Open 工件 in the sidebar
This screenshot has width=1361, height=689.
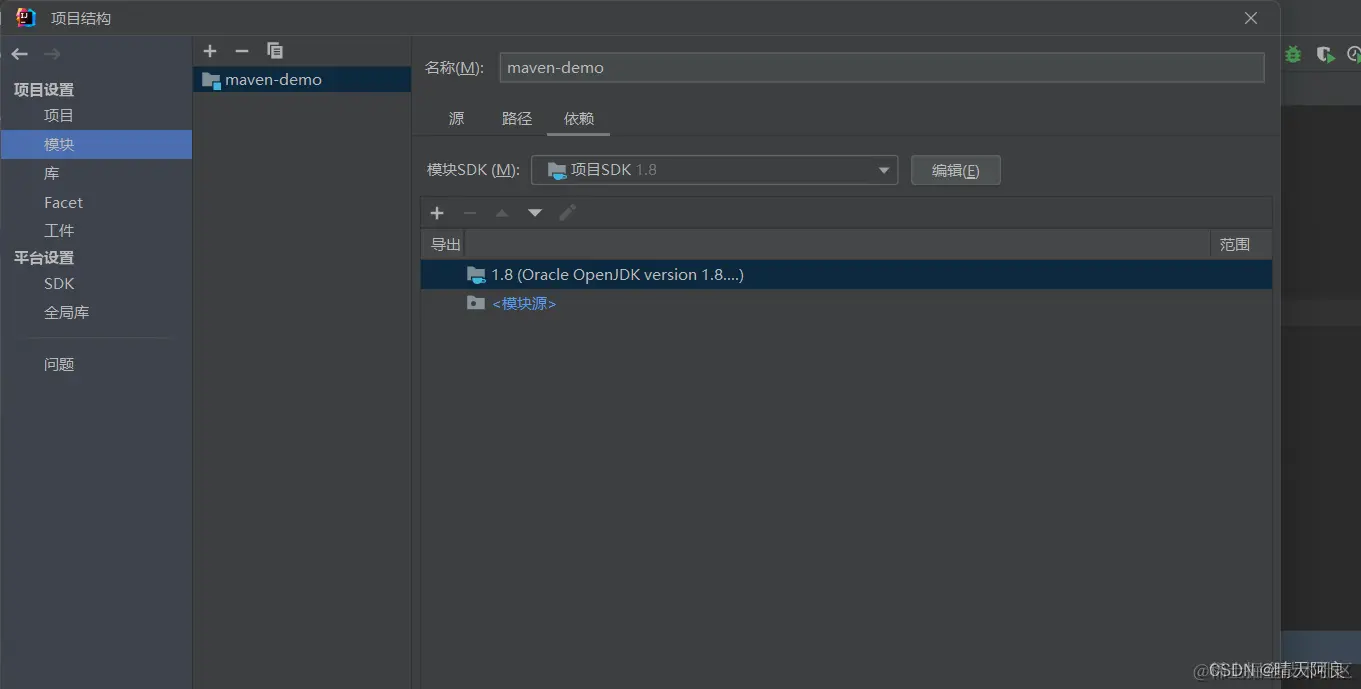click(x=59, y=230)
